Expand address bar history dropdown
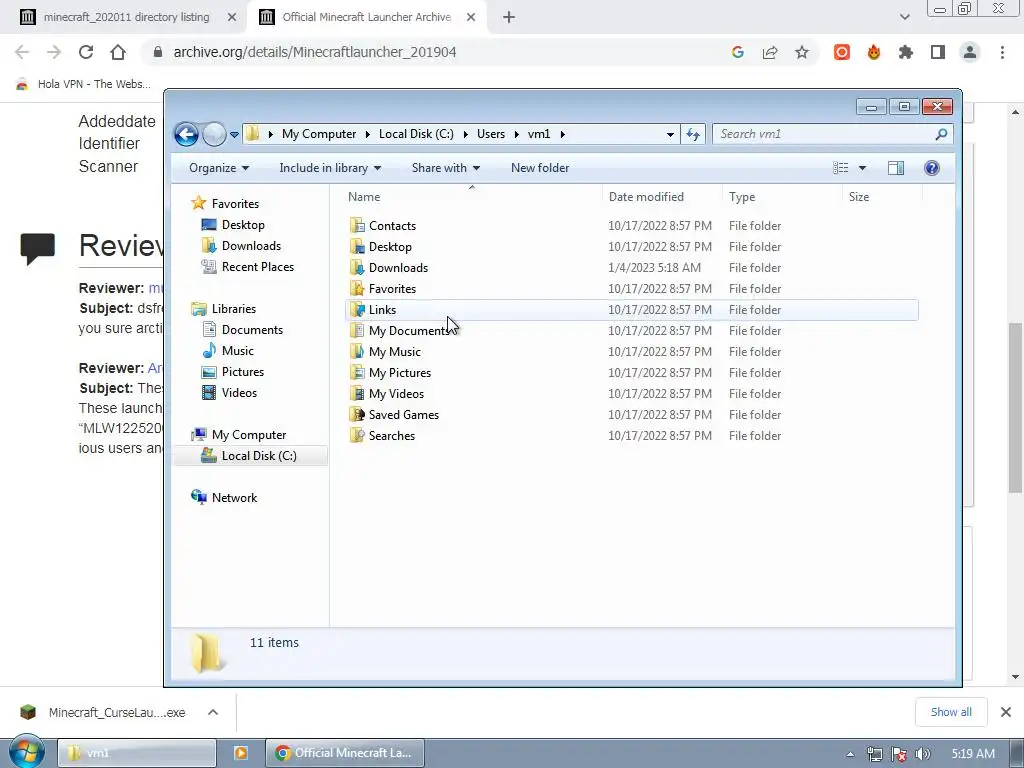The image size is (1024, 768). (670, 135)
